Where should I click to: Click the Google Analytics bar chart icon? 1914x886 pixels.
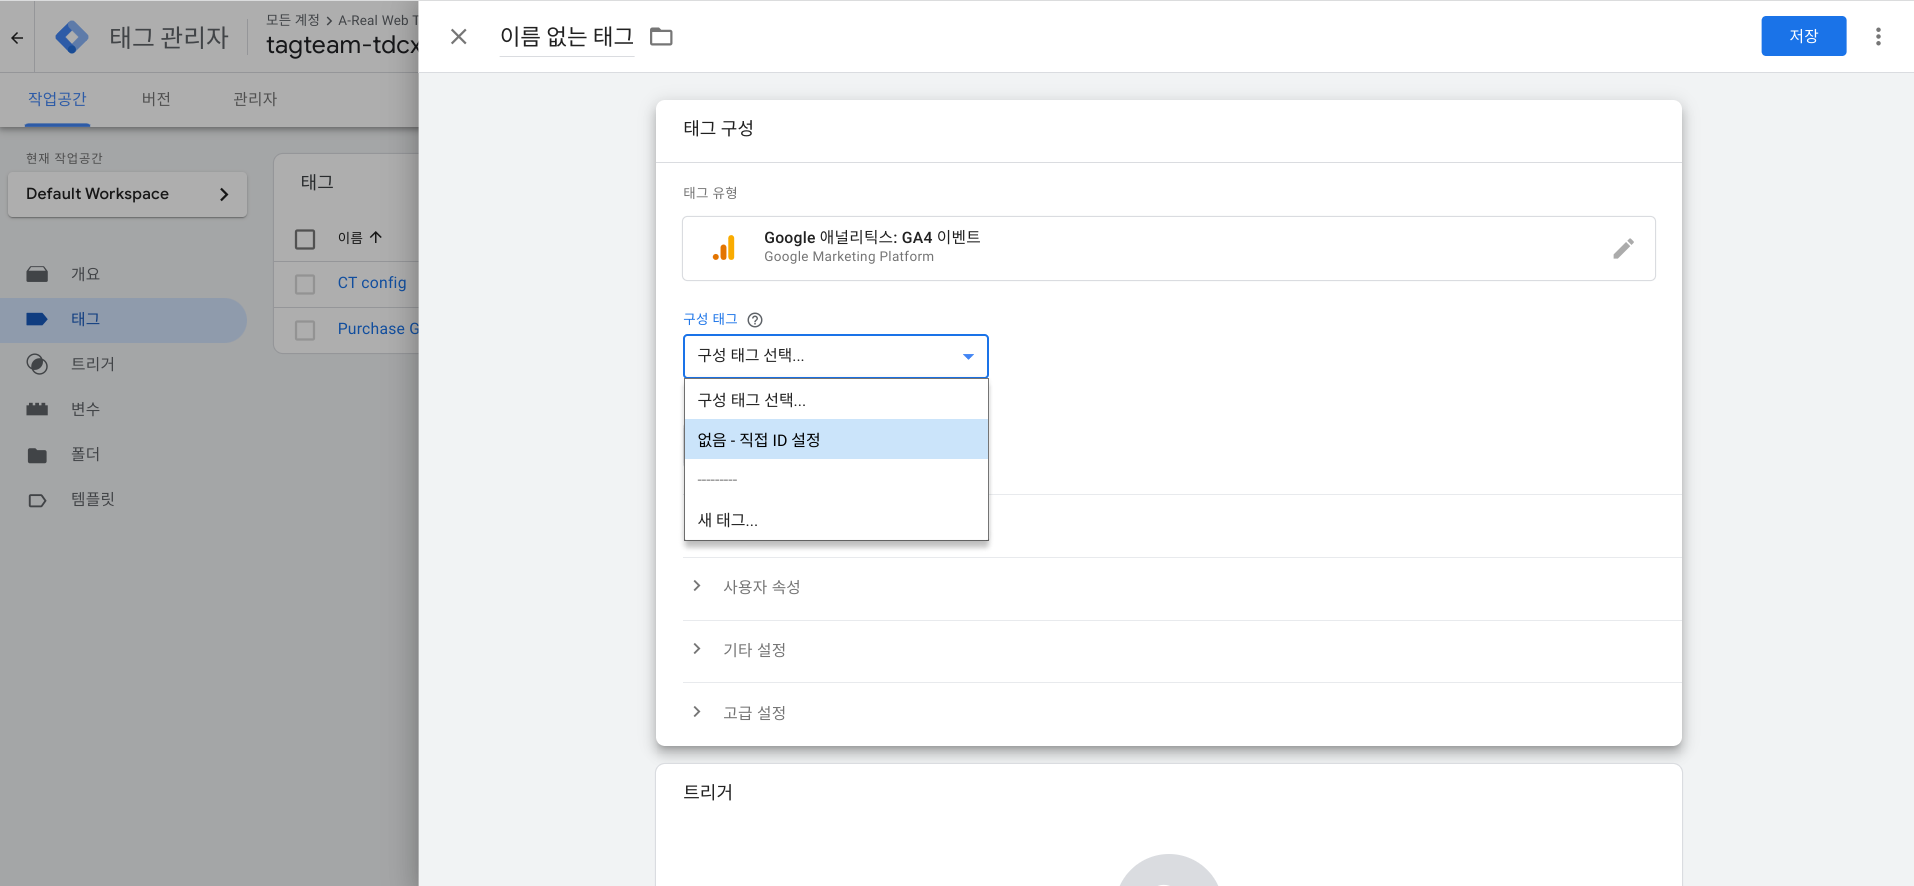(x=724, y=248)
